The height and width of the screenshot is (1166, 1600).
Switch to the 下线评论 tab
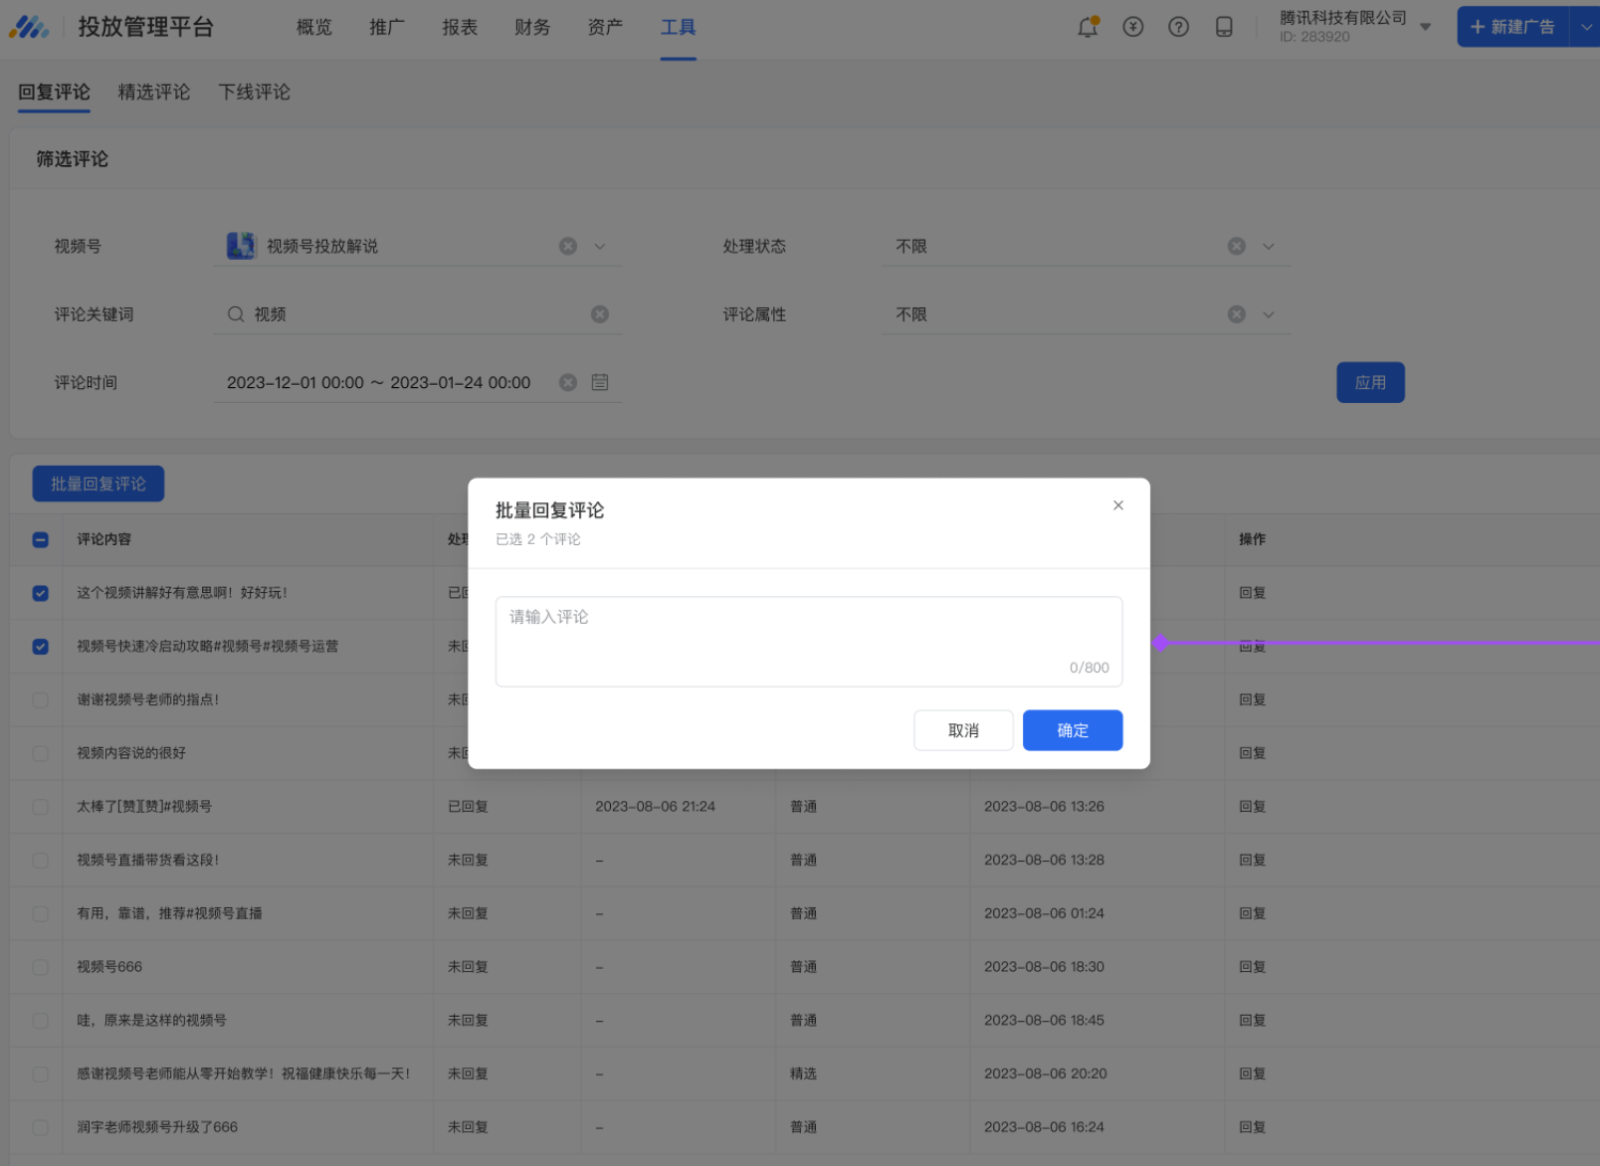tap(254, 92)
